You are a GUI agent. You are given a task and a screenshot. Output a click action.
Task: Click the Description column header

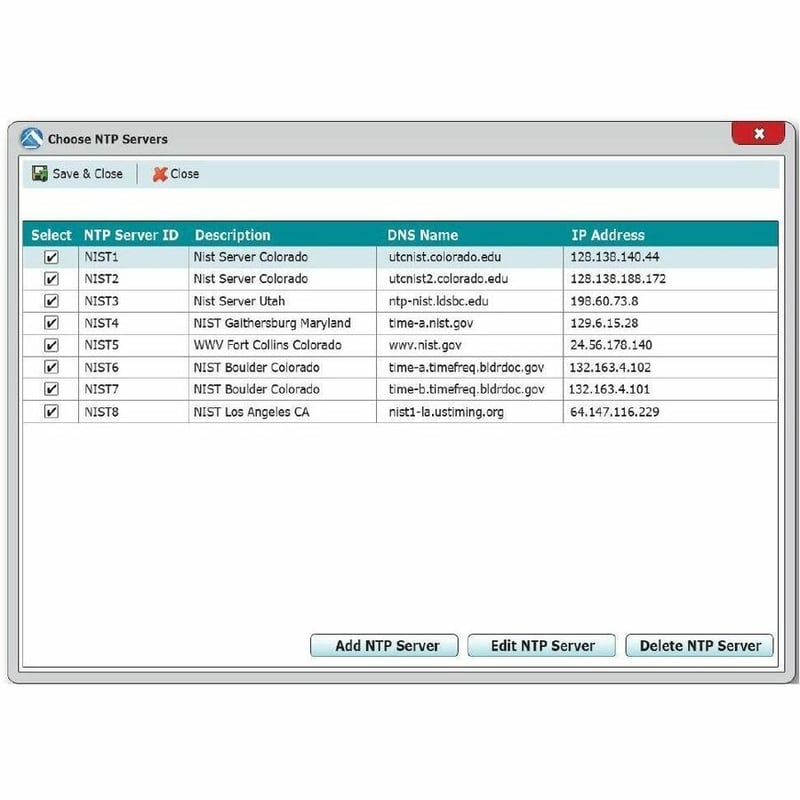(x=233, y=235)
